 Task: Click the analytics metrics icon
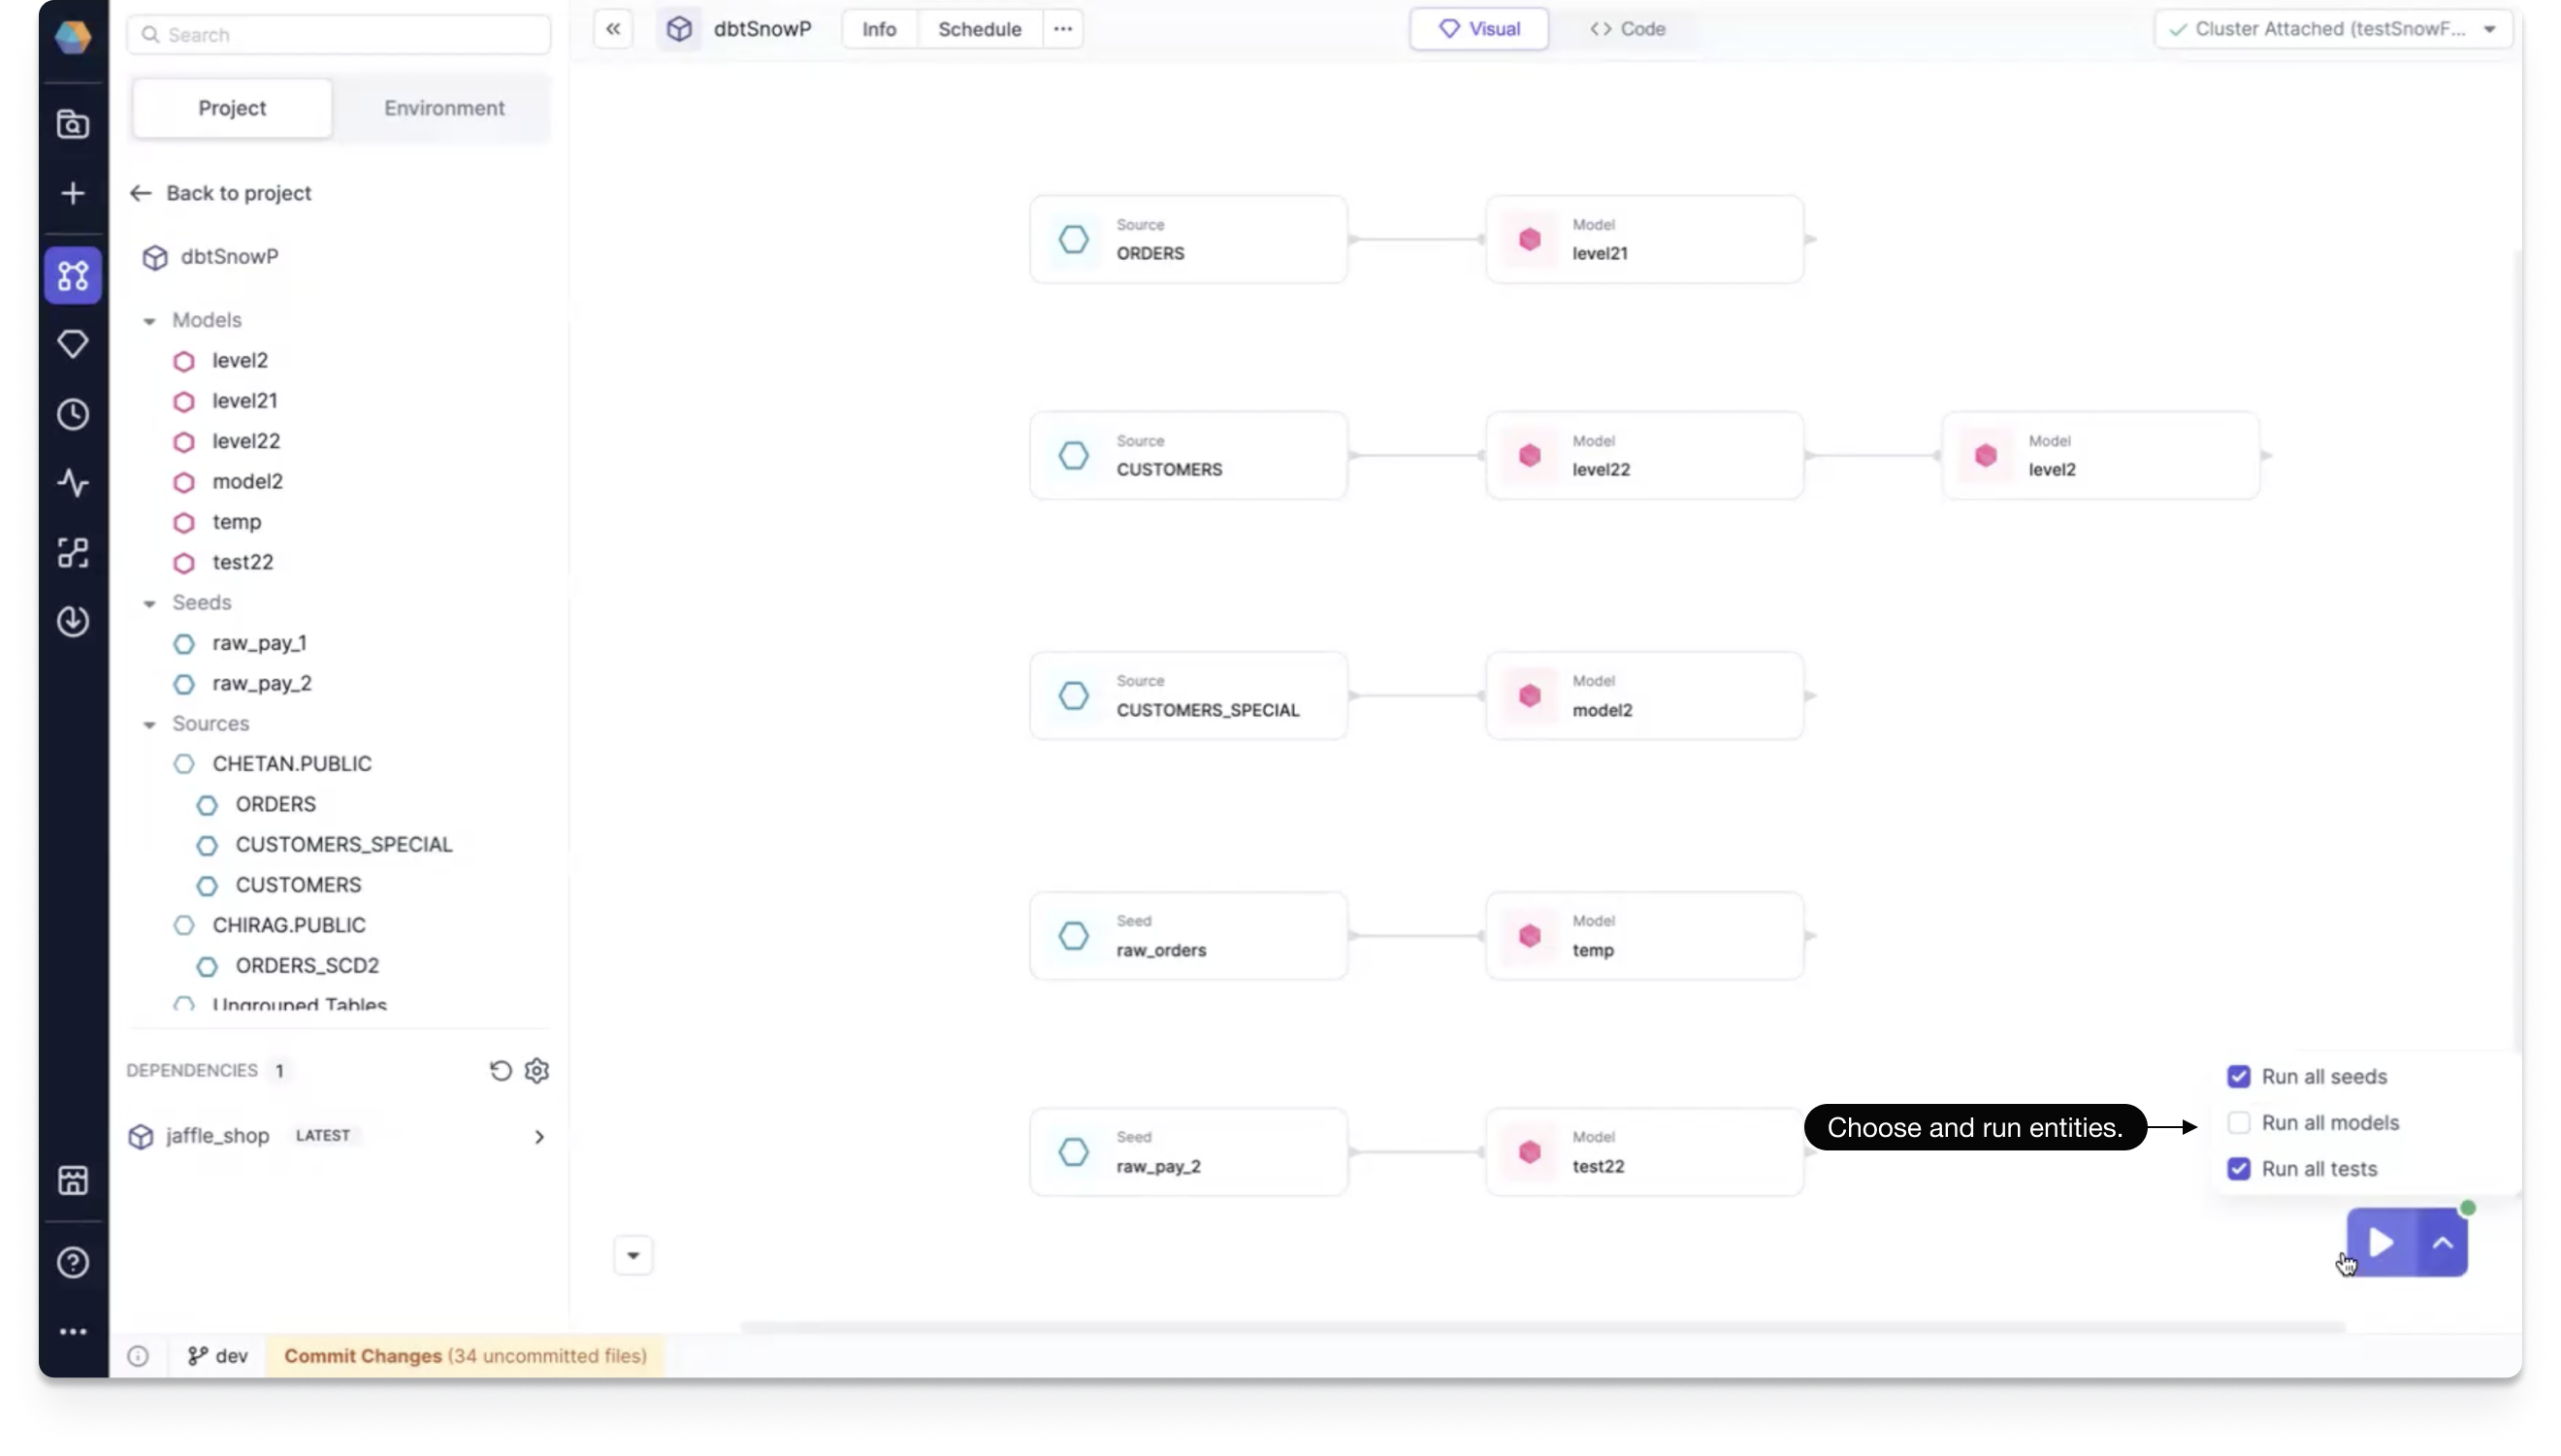[72, 484]
